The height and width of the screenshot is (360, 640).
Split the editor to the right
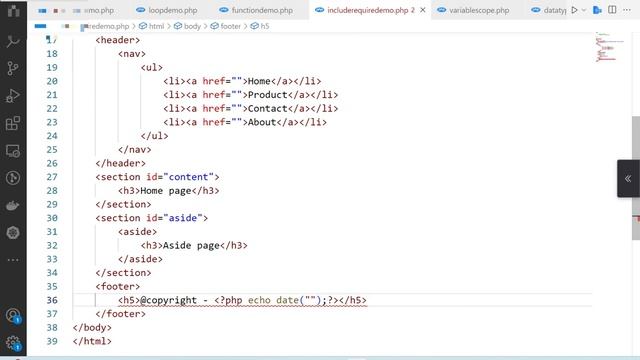pyautogui.click(x=612, y=10)
